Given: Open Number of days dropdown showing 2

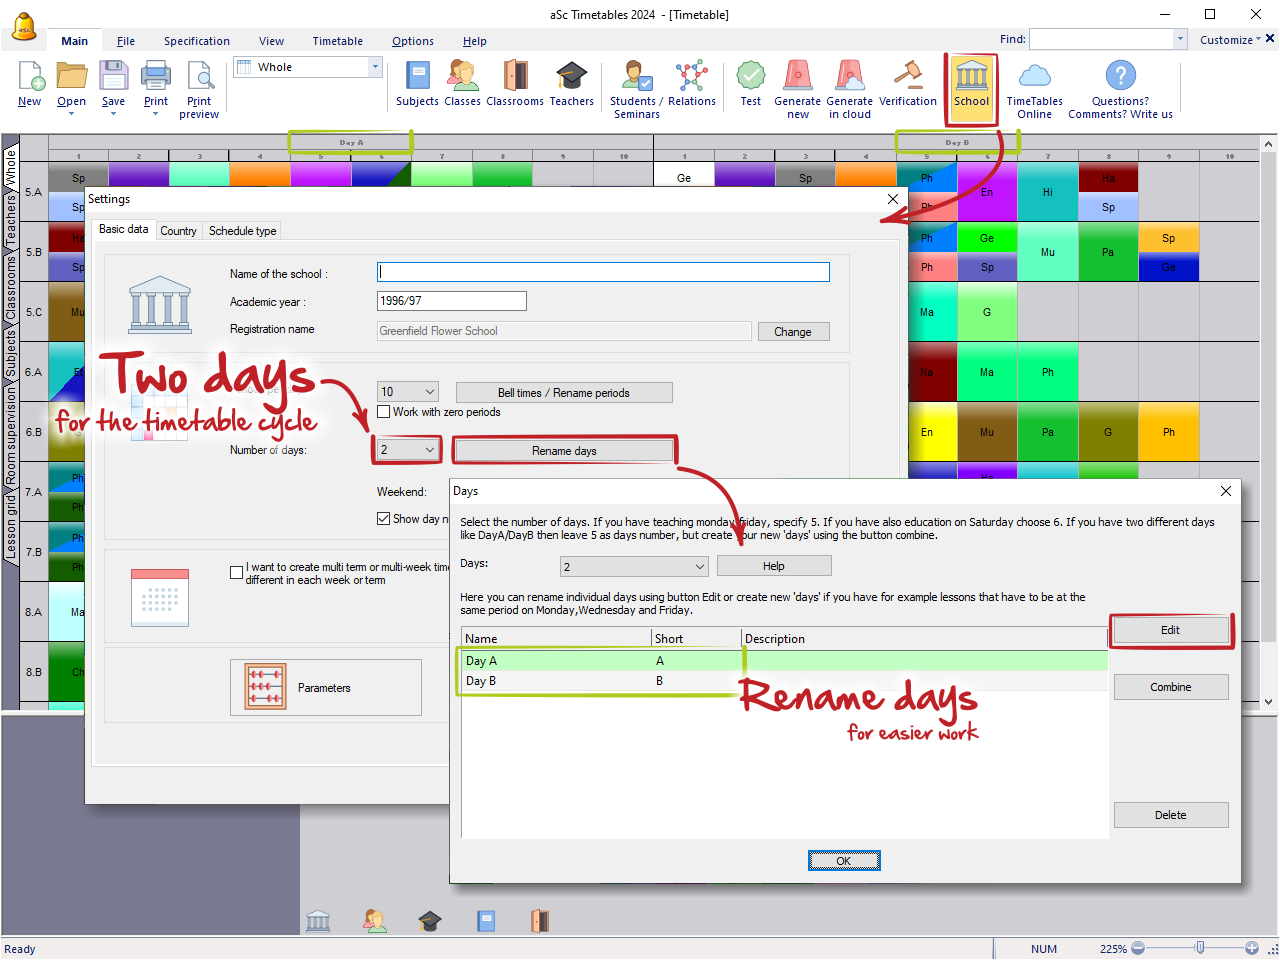Looking at the screenshot, I should tap(408, 450).
